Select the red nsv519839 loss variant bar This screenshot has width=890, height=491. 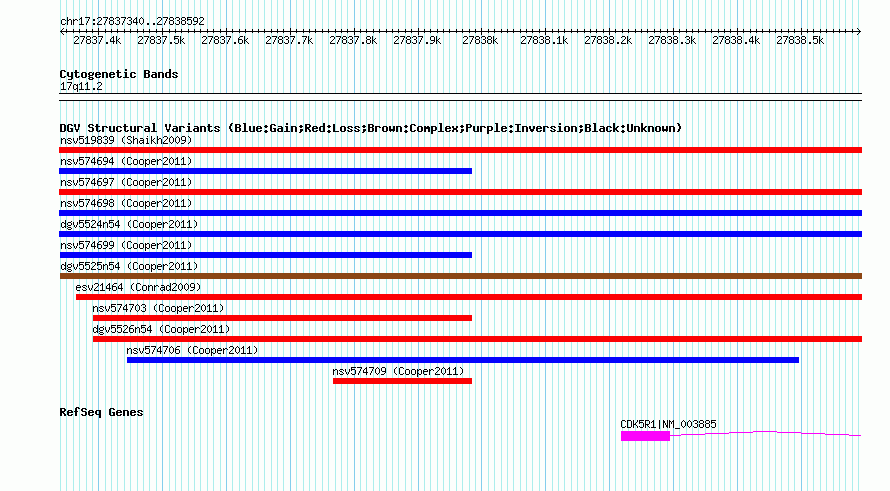460,150
